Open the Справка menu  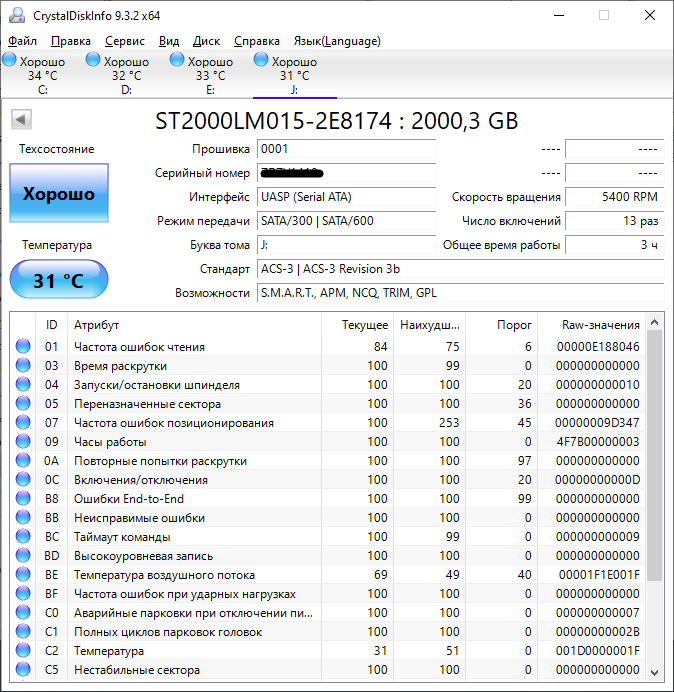point(256,41)
